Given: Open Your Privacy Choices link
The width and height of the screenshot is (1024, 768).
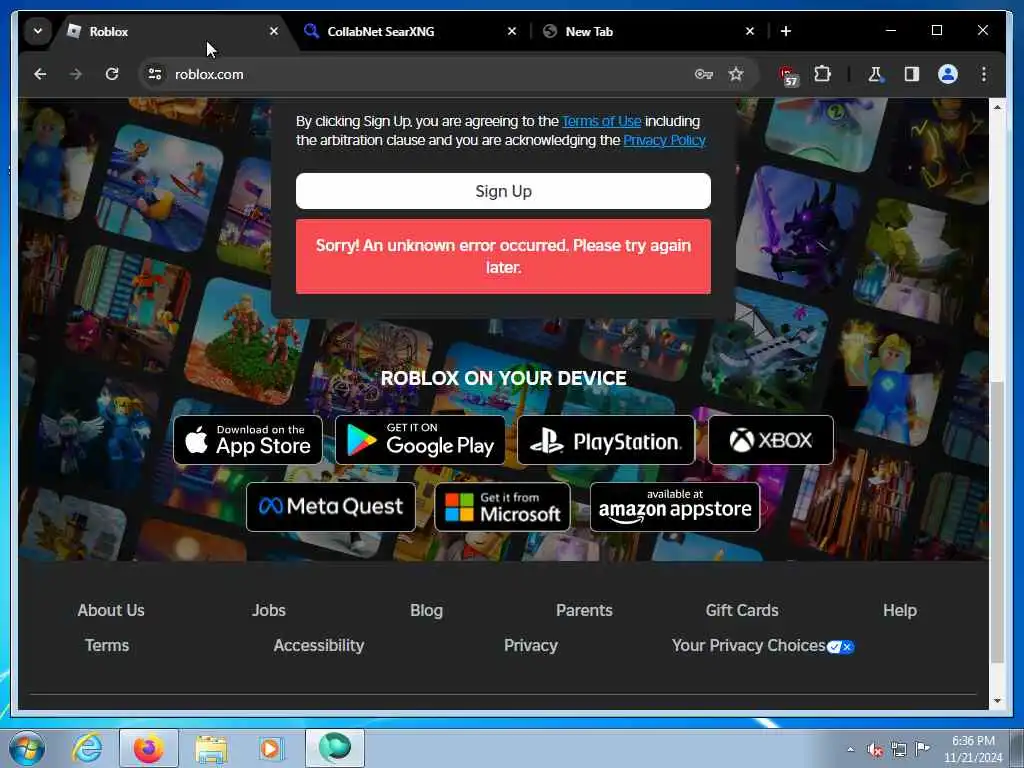Looking at the screenshot, I should pos(763,646).
